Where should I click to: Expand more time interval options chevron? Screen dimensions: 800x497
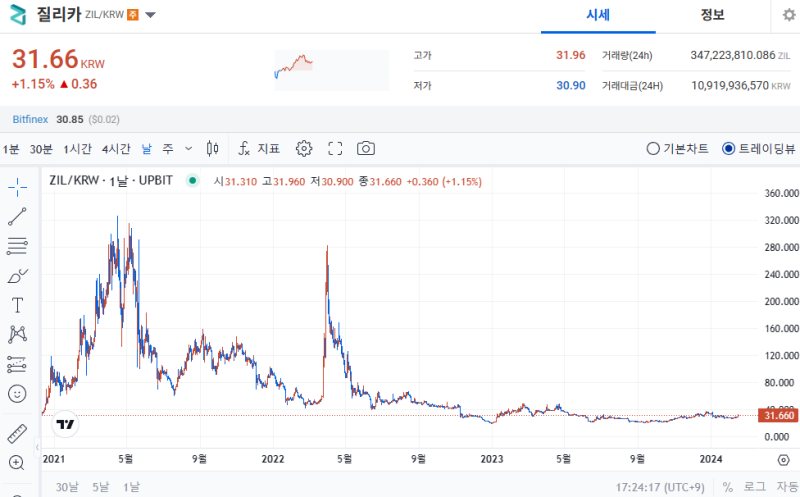pos(188,148)
